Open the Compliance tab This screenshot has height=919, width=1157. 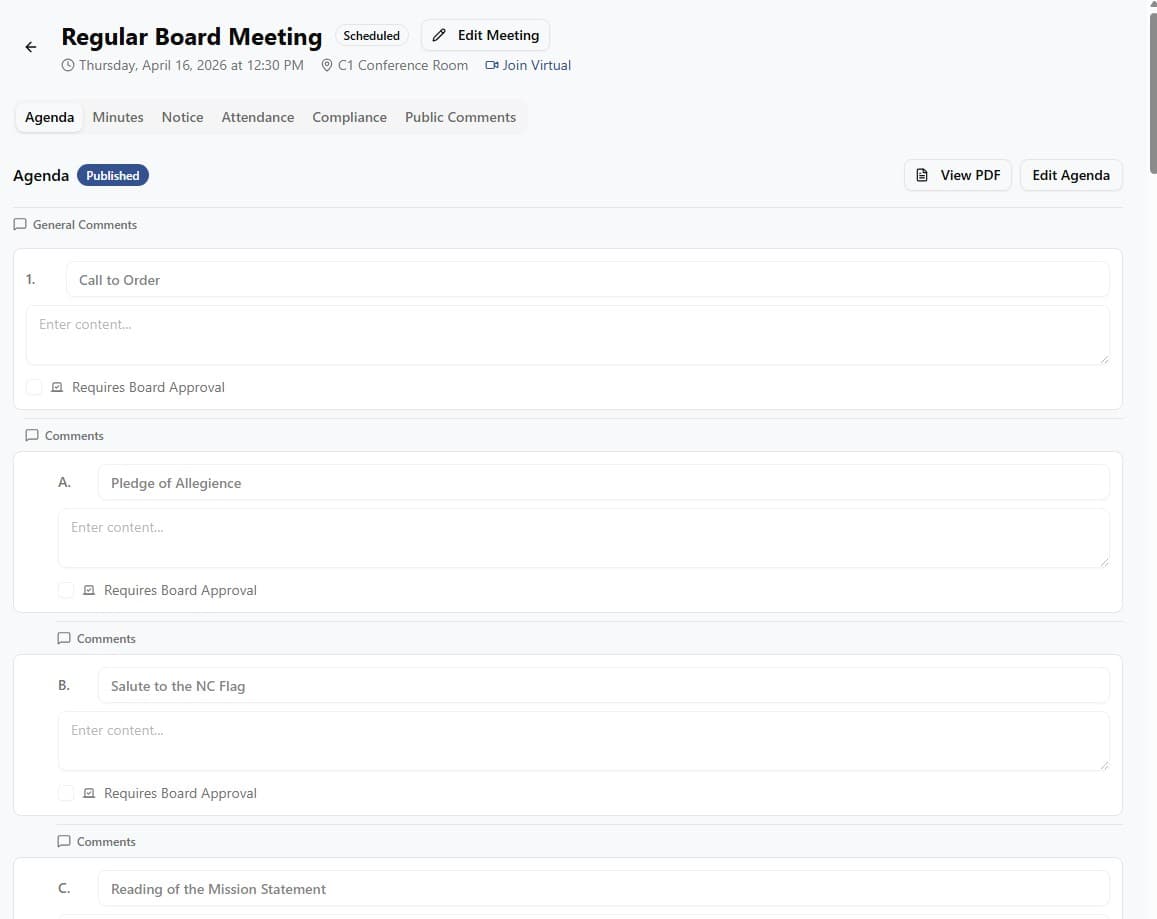click(349, 117)
